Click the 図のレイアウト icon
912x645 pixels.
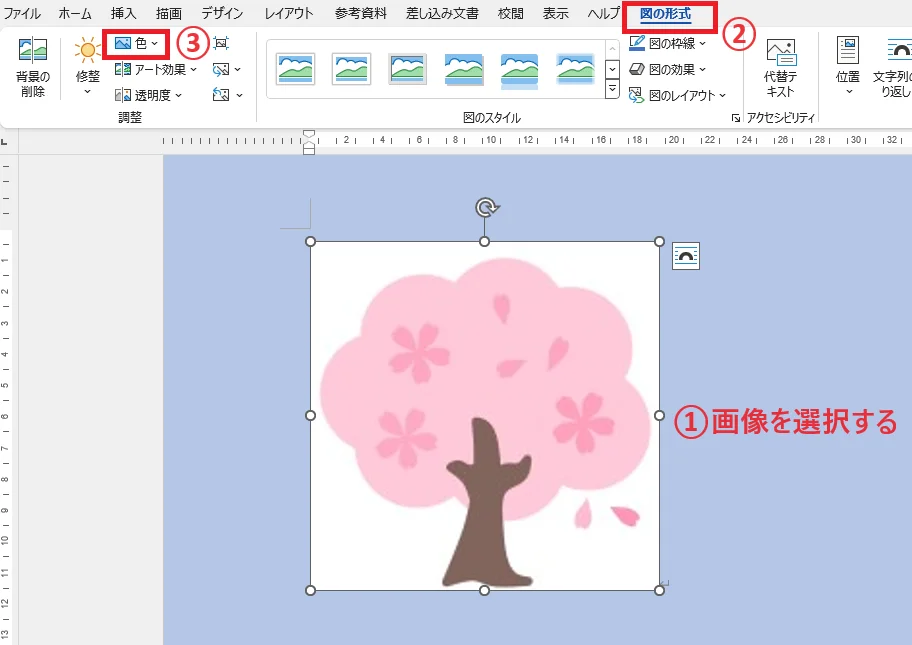click(x=636, y=95)
